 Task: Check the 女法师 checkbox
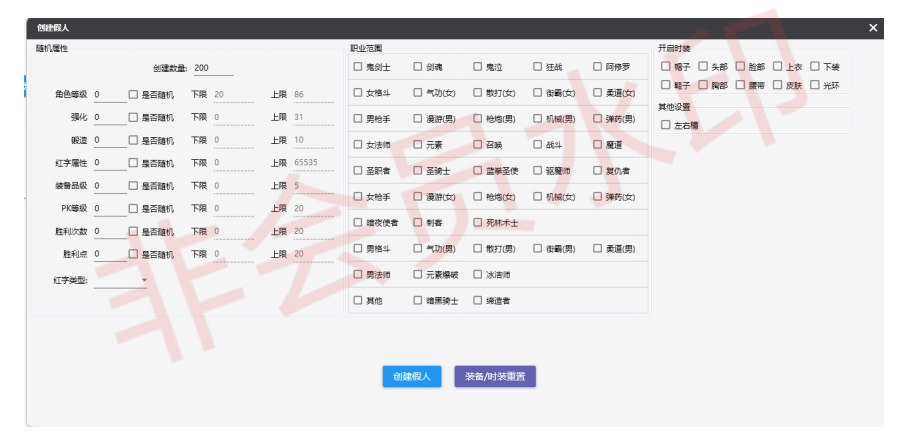pyautogui.click(x=358, y=144)
